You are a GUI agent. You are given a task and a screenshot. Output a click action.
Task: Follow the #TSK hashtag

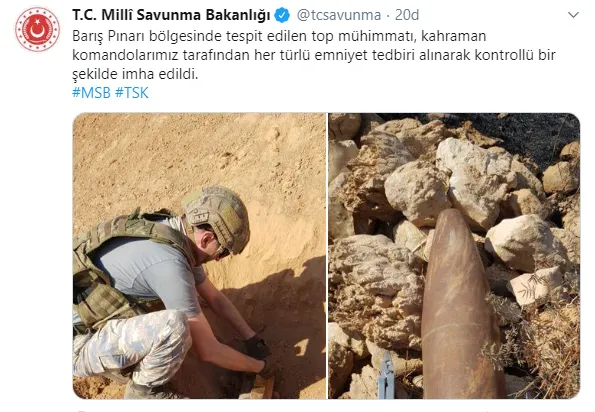click(132, 93)
